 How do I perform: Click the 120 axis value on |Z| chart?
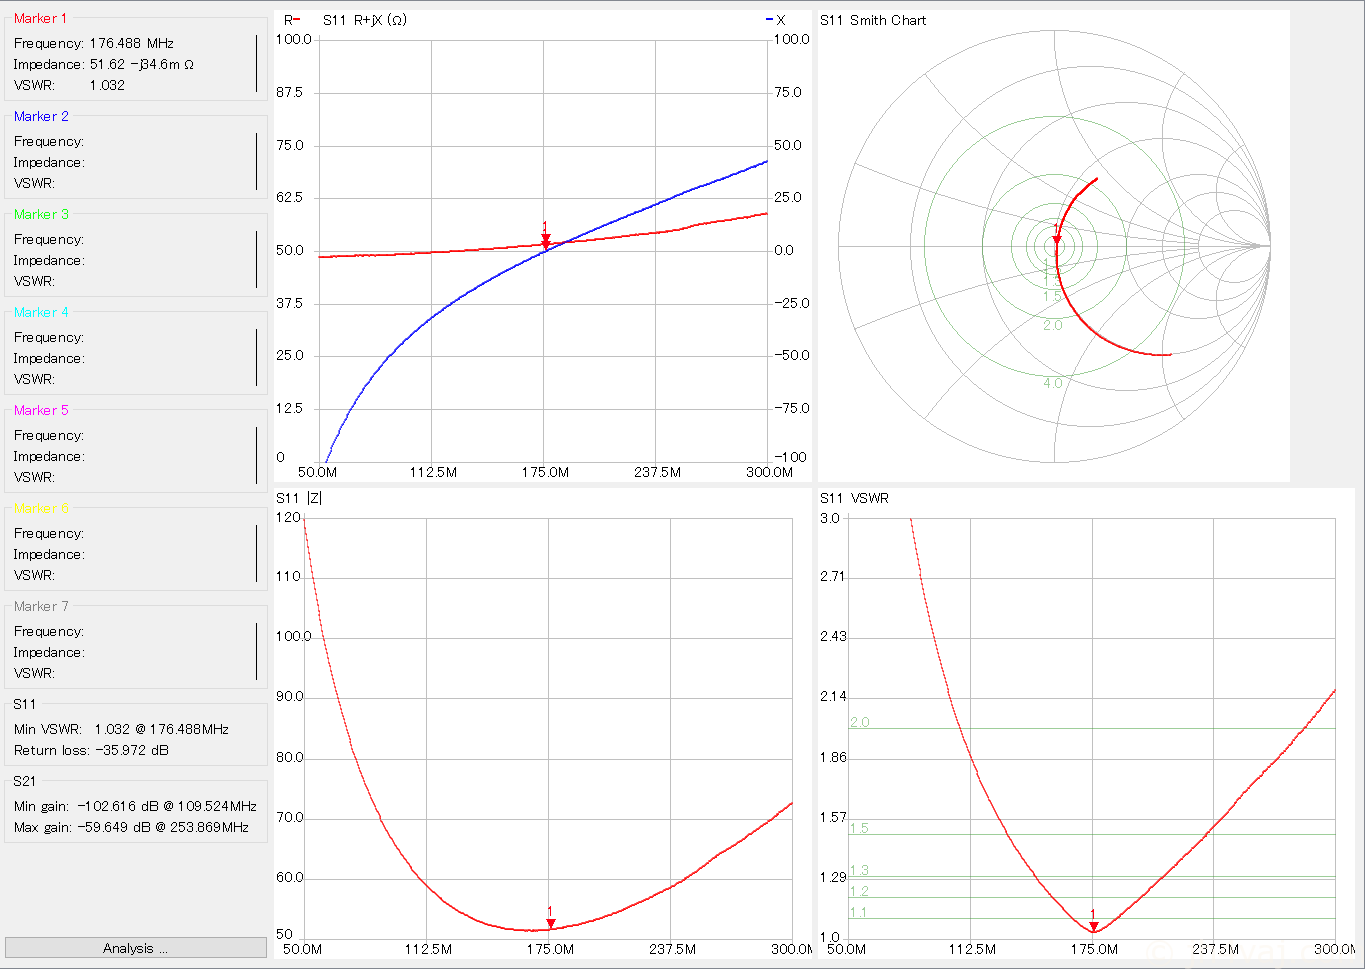(x=288, y=517)
